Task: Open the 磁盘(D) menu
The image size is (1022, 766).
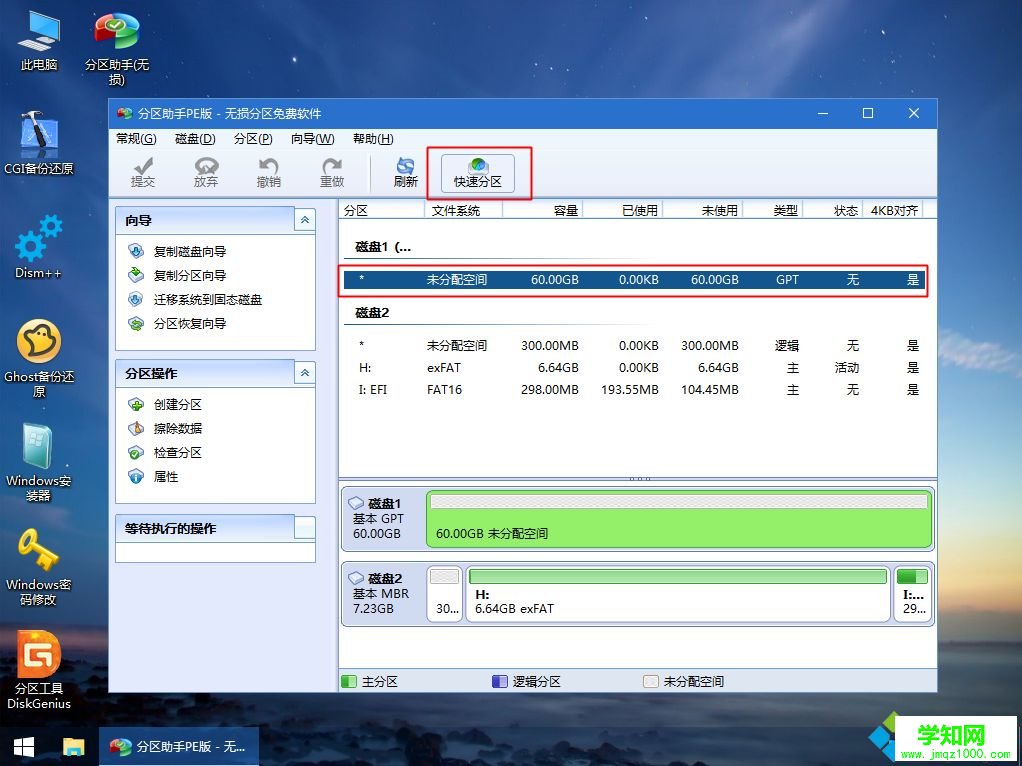Action: pyautogui.click(x=195, y=139)
